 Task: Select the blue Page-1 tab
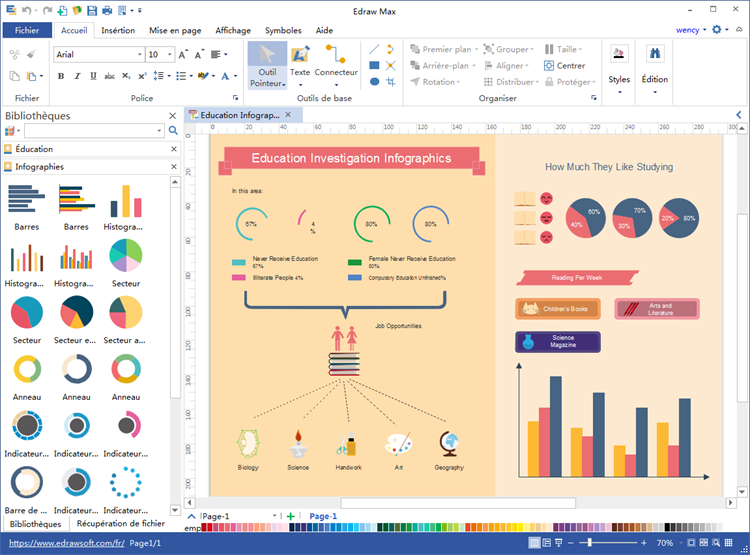coord(323,516)
